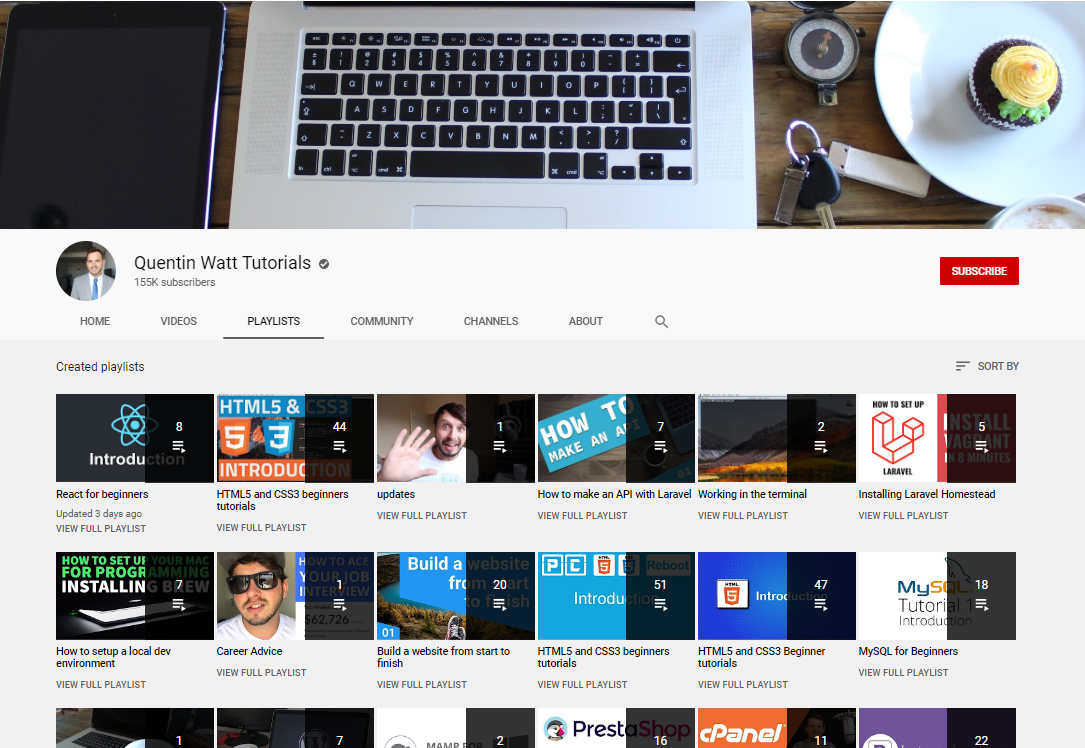Viewport: 1085px width, 748px height.
Task: Open the Sort By dropdown
Action: coord(987,366)
